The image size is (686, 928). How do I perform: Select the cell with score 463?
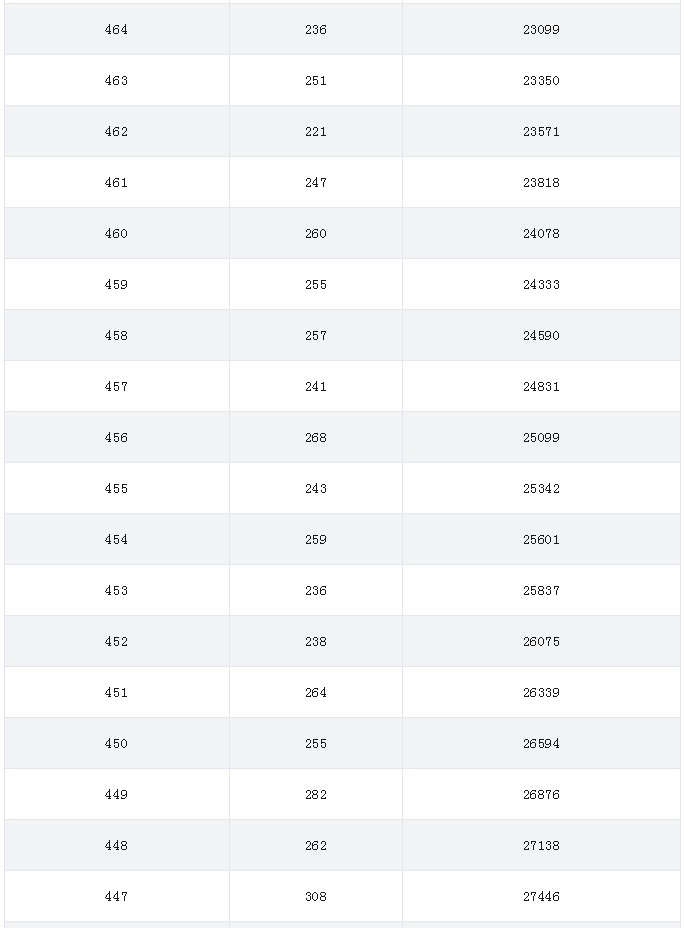(116, 80)
